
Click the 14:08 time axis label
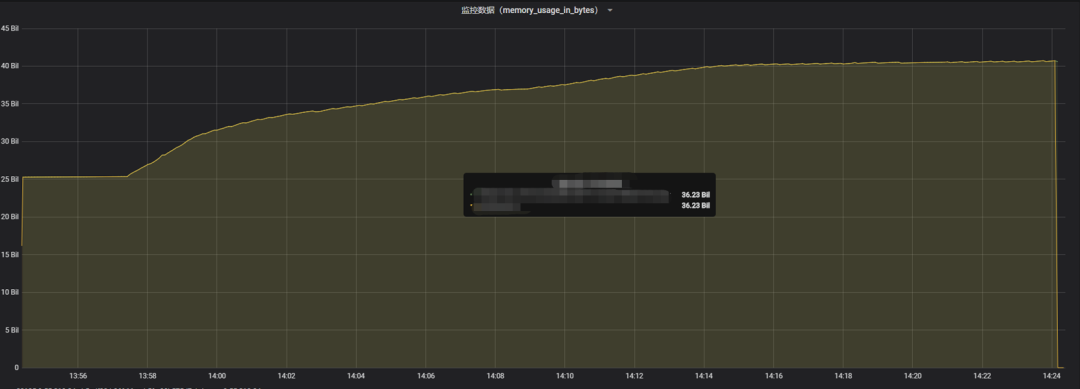point(495,376)
